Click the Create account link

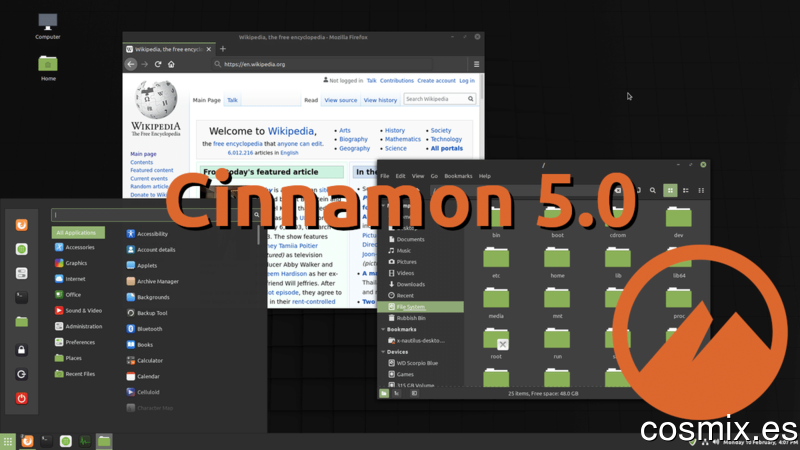coord(436,81)
